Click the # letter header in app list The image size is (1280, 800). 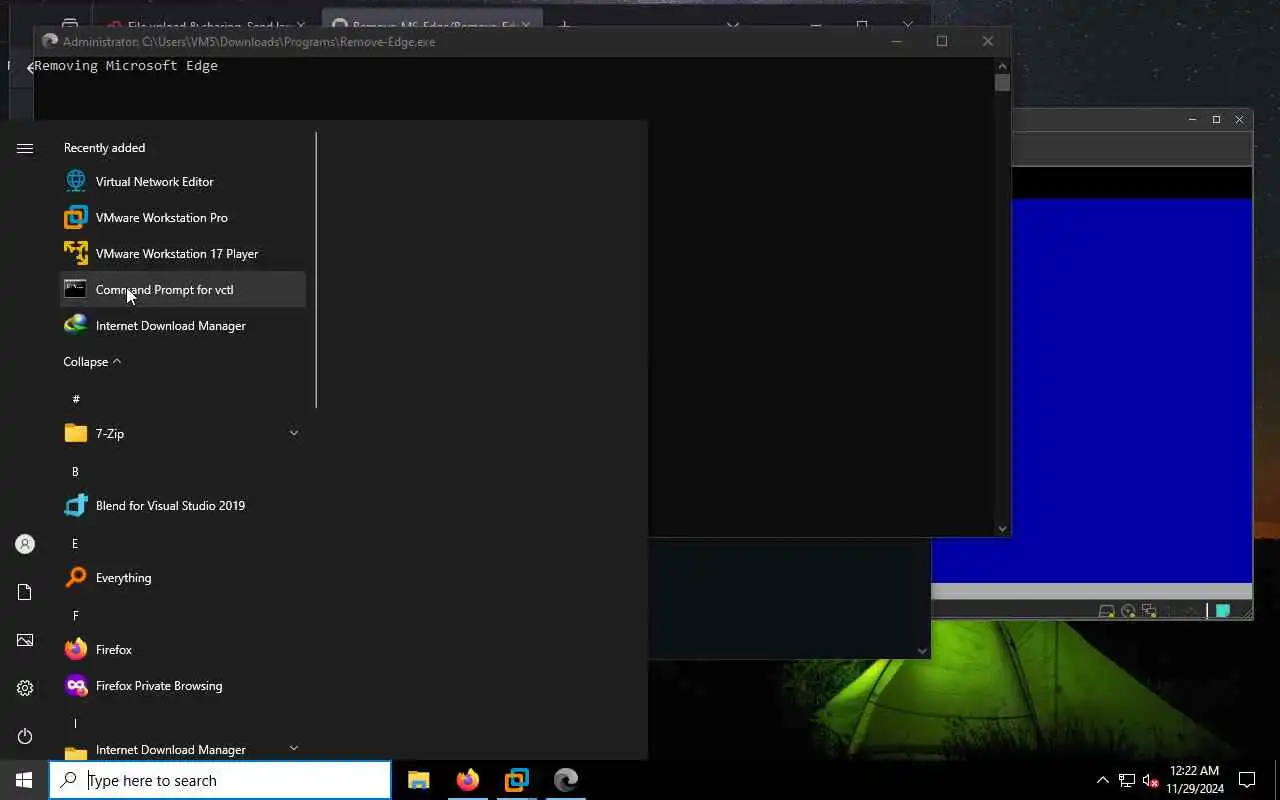(x=75, y=399)
